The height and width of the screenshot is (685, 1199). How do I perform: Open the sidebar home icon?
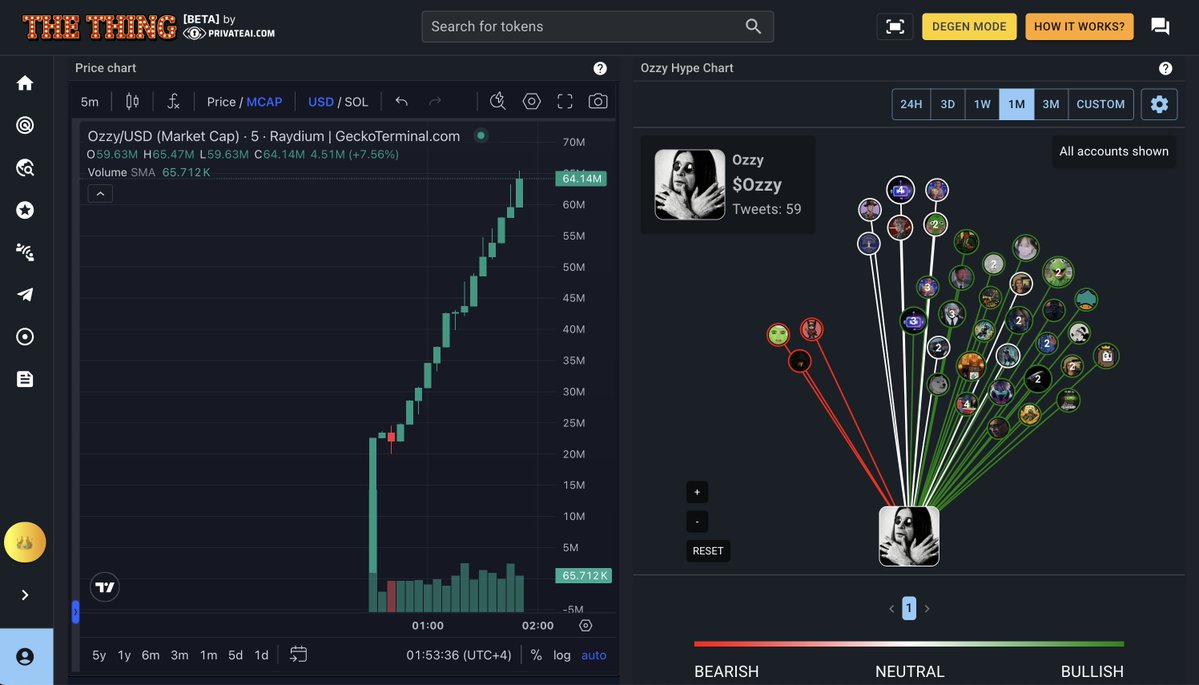[25, 83]
